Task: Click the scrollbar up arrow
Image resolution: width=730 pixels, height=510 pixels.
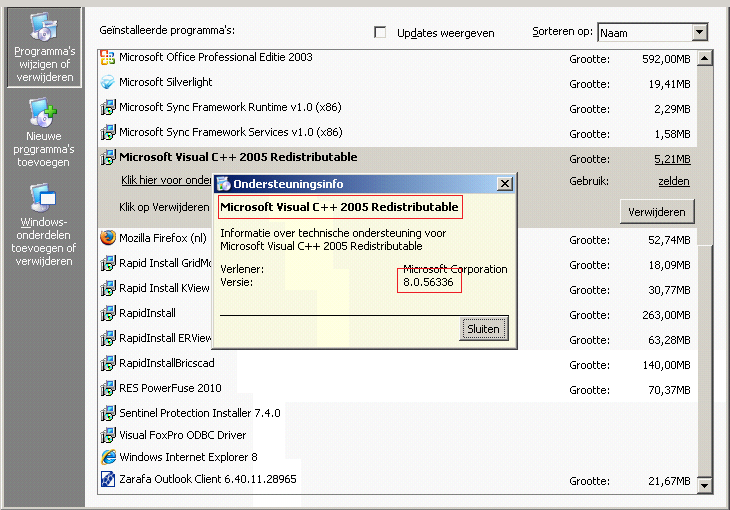Action: 705,58
